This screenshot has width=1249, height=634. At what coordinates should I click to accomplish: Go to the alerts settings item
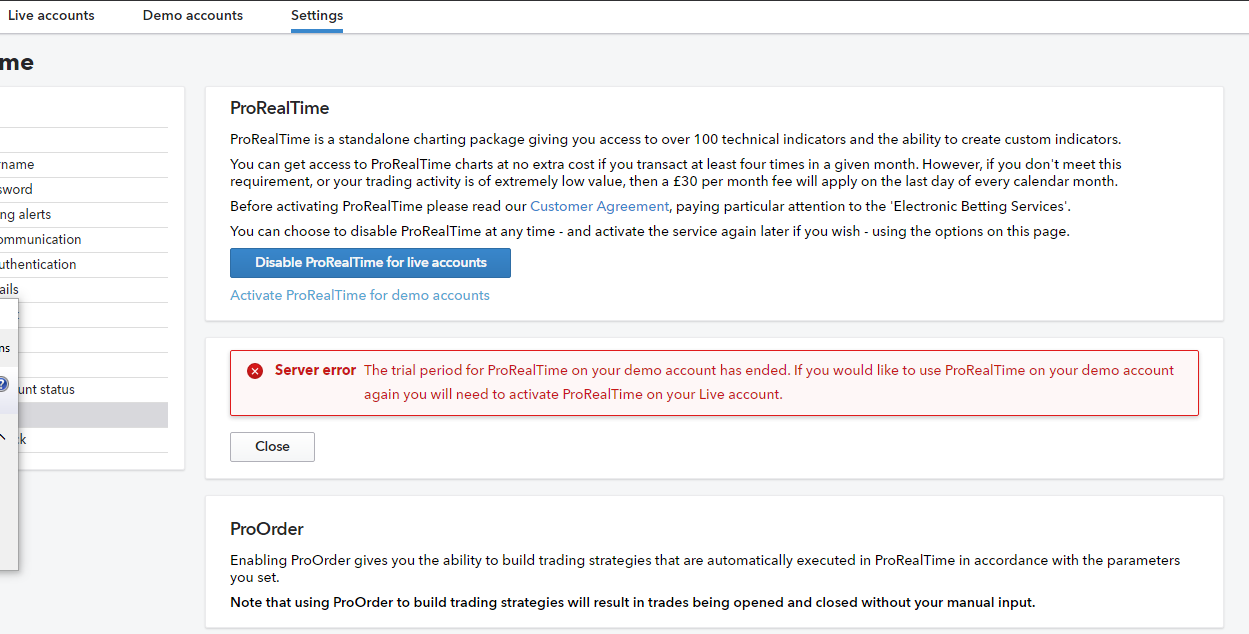pyautogui.click(x=25, y=215)
